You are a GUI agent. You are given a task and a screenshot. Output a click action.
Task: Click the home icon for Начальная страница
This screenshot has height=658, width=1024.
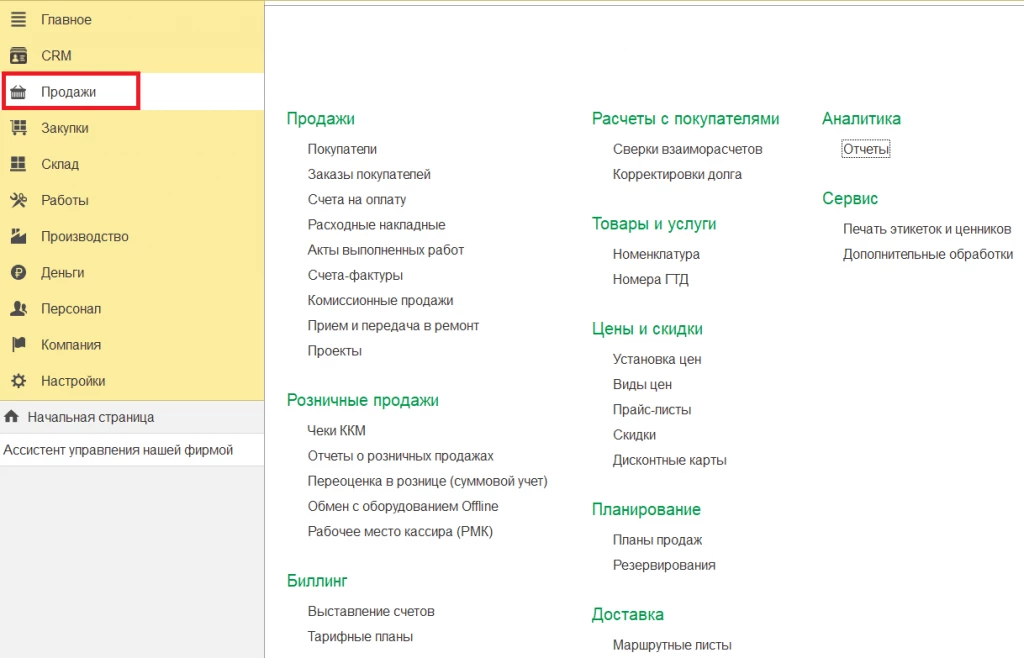click(x=11, y=416)
